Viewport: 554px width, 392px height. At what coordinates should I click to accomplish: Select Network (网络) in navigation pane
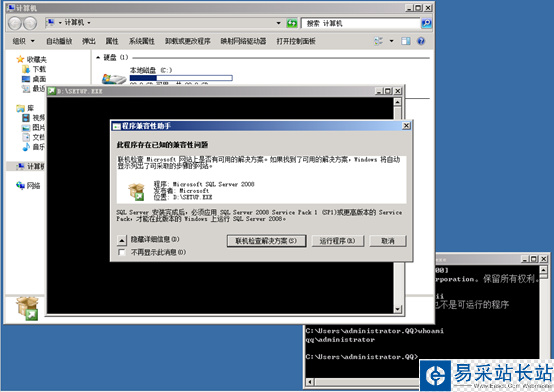(28, 186)
